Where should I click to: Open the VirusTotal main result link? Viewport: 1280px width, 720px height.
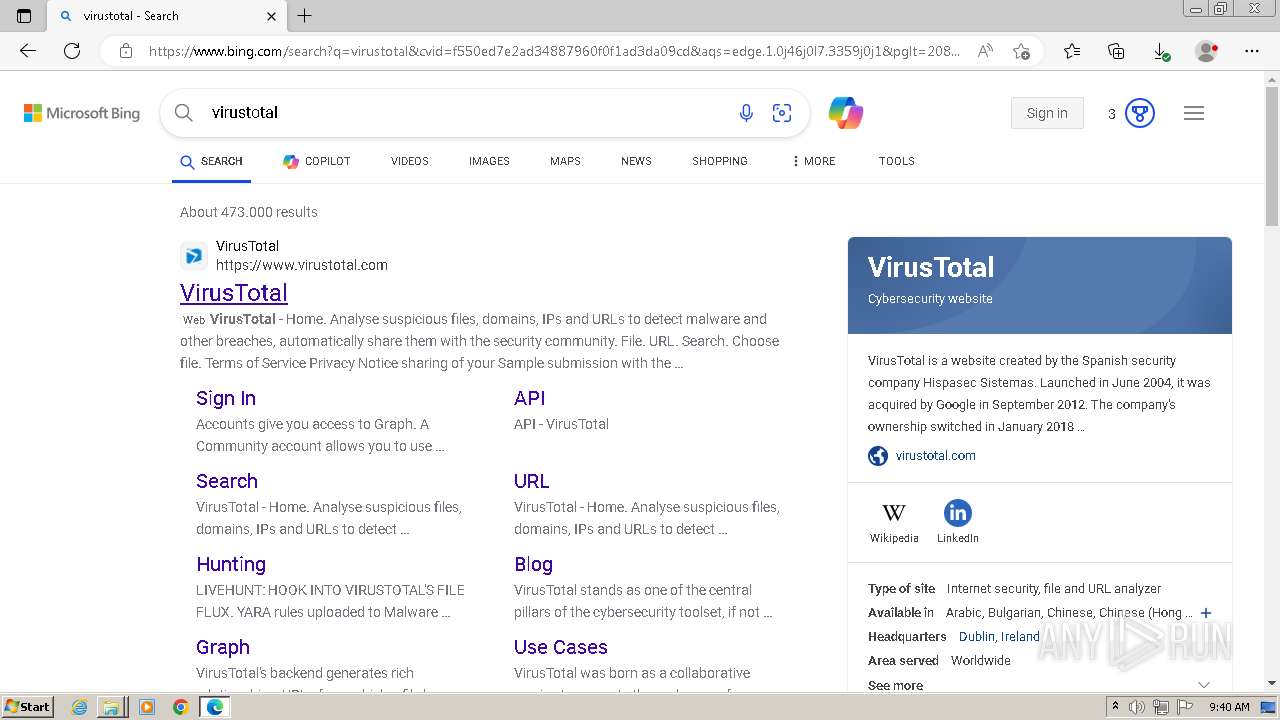[234, 293]
